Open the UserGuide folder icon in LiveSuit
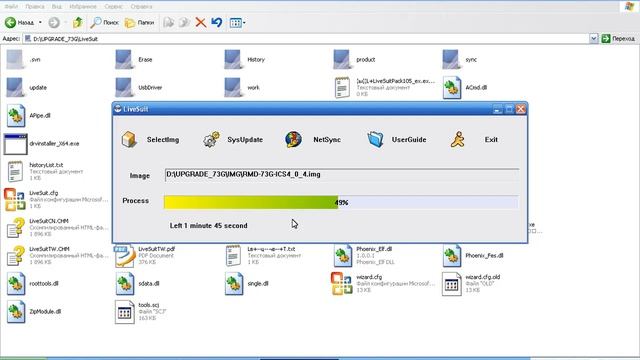Screen dimensions: 640x360 coord(375,140)
